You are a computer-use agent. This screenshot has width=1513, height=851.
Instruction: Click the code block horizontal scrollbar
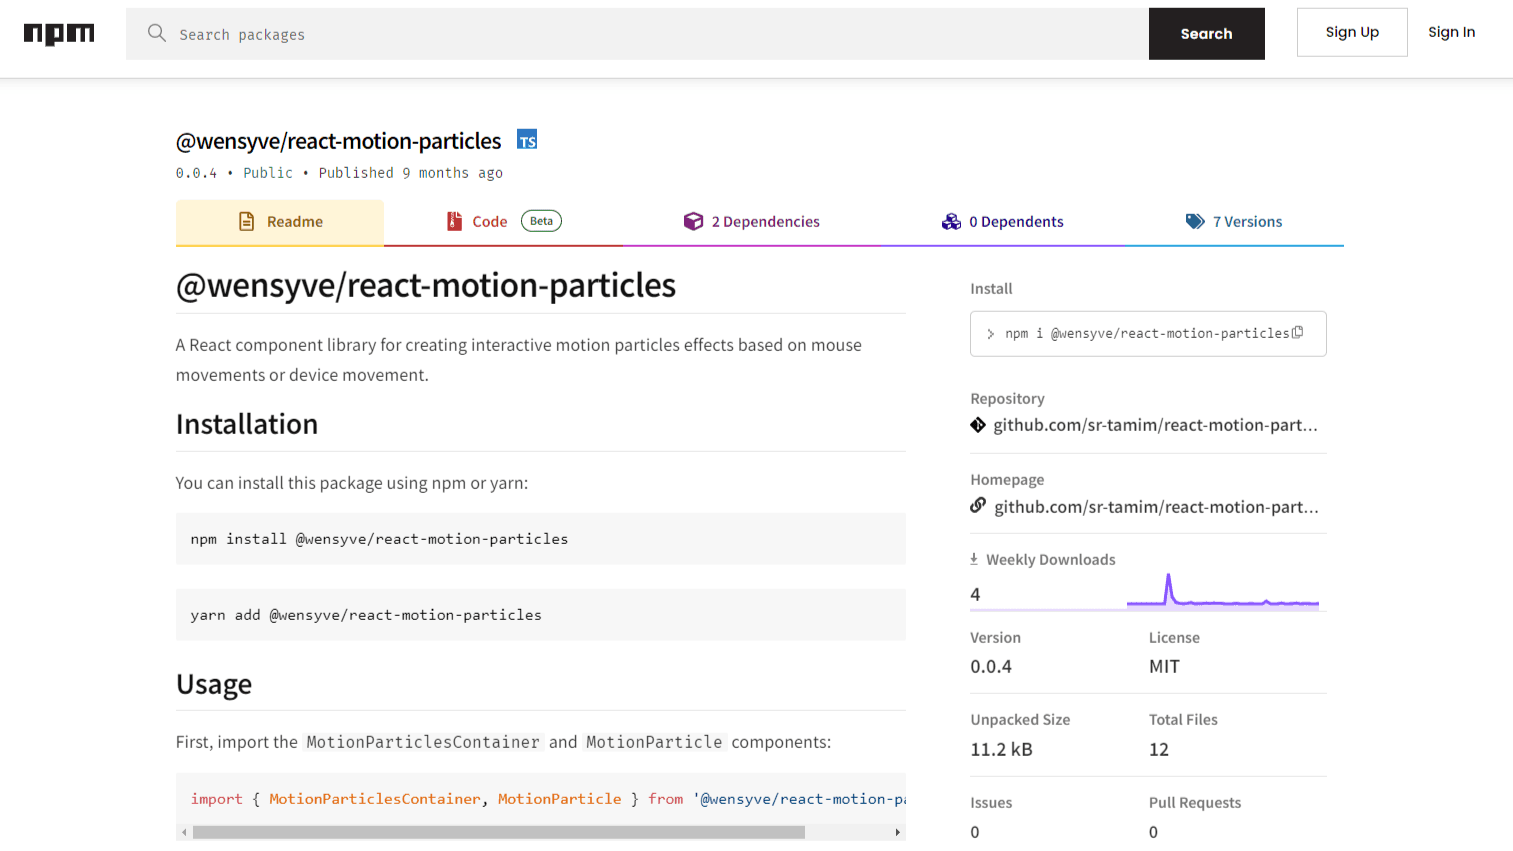pos(498,832)
